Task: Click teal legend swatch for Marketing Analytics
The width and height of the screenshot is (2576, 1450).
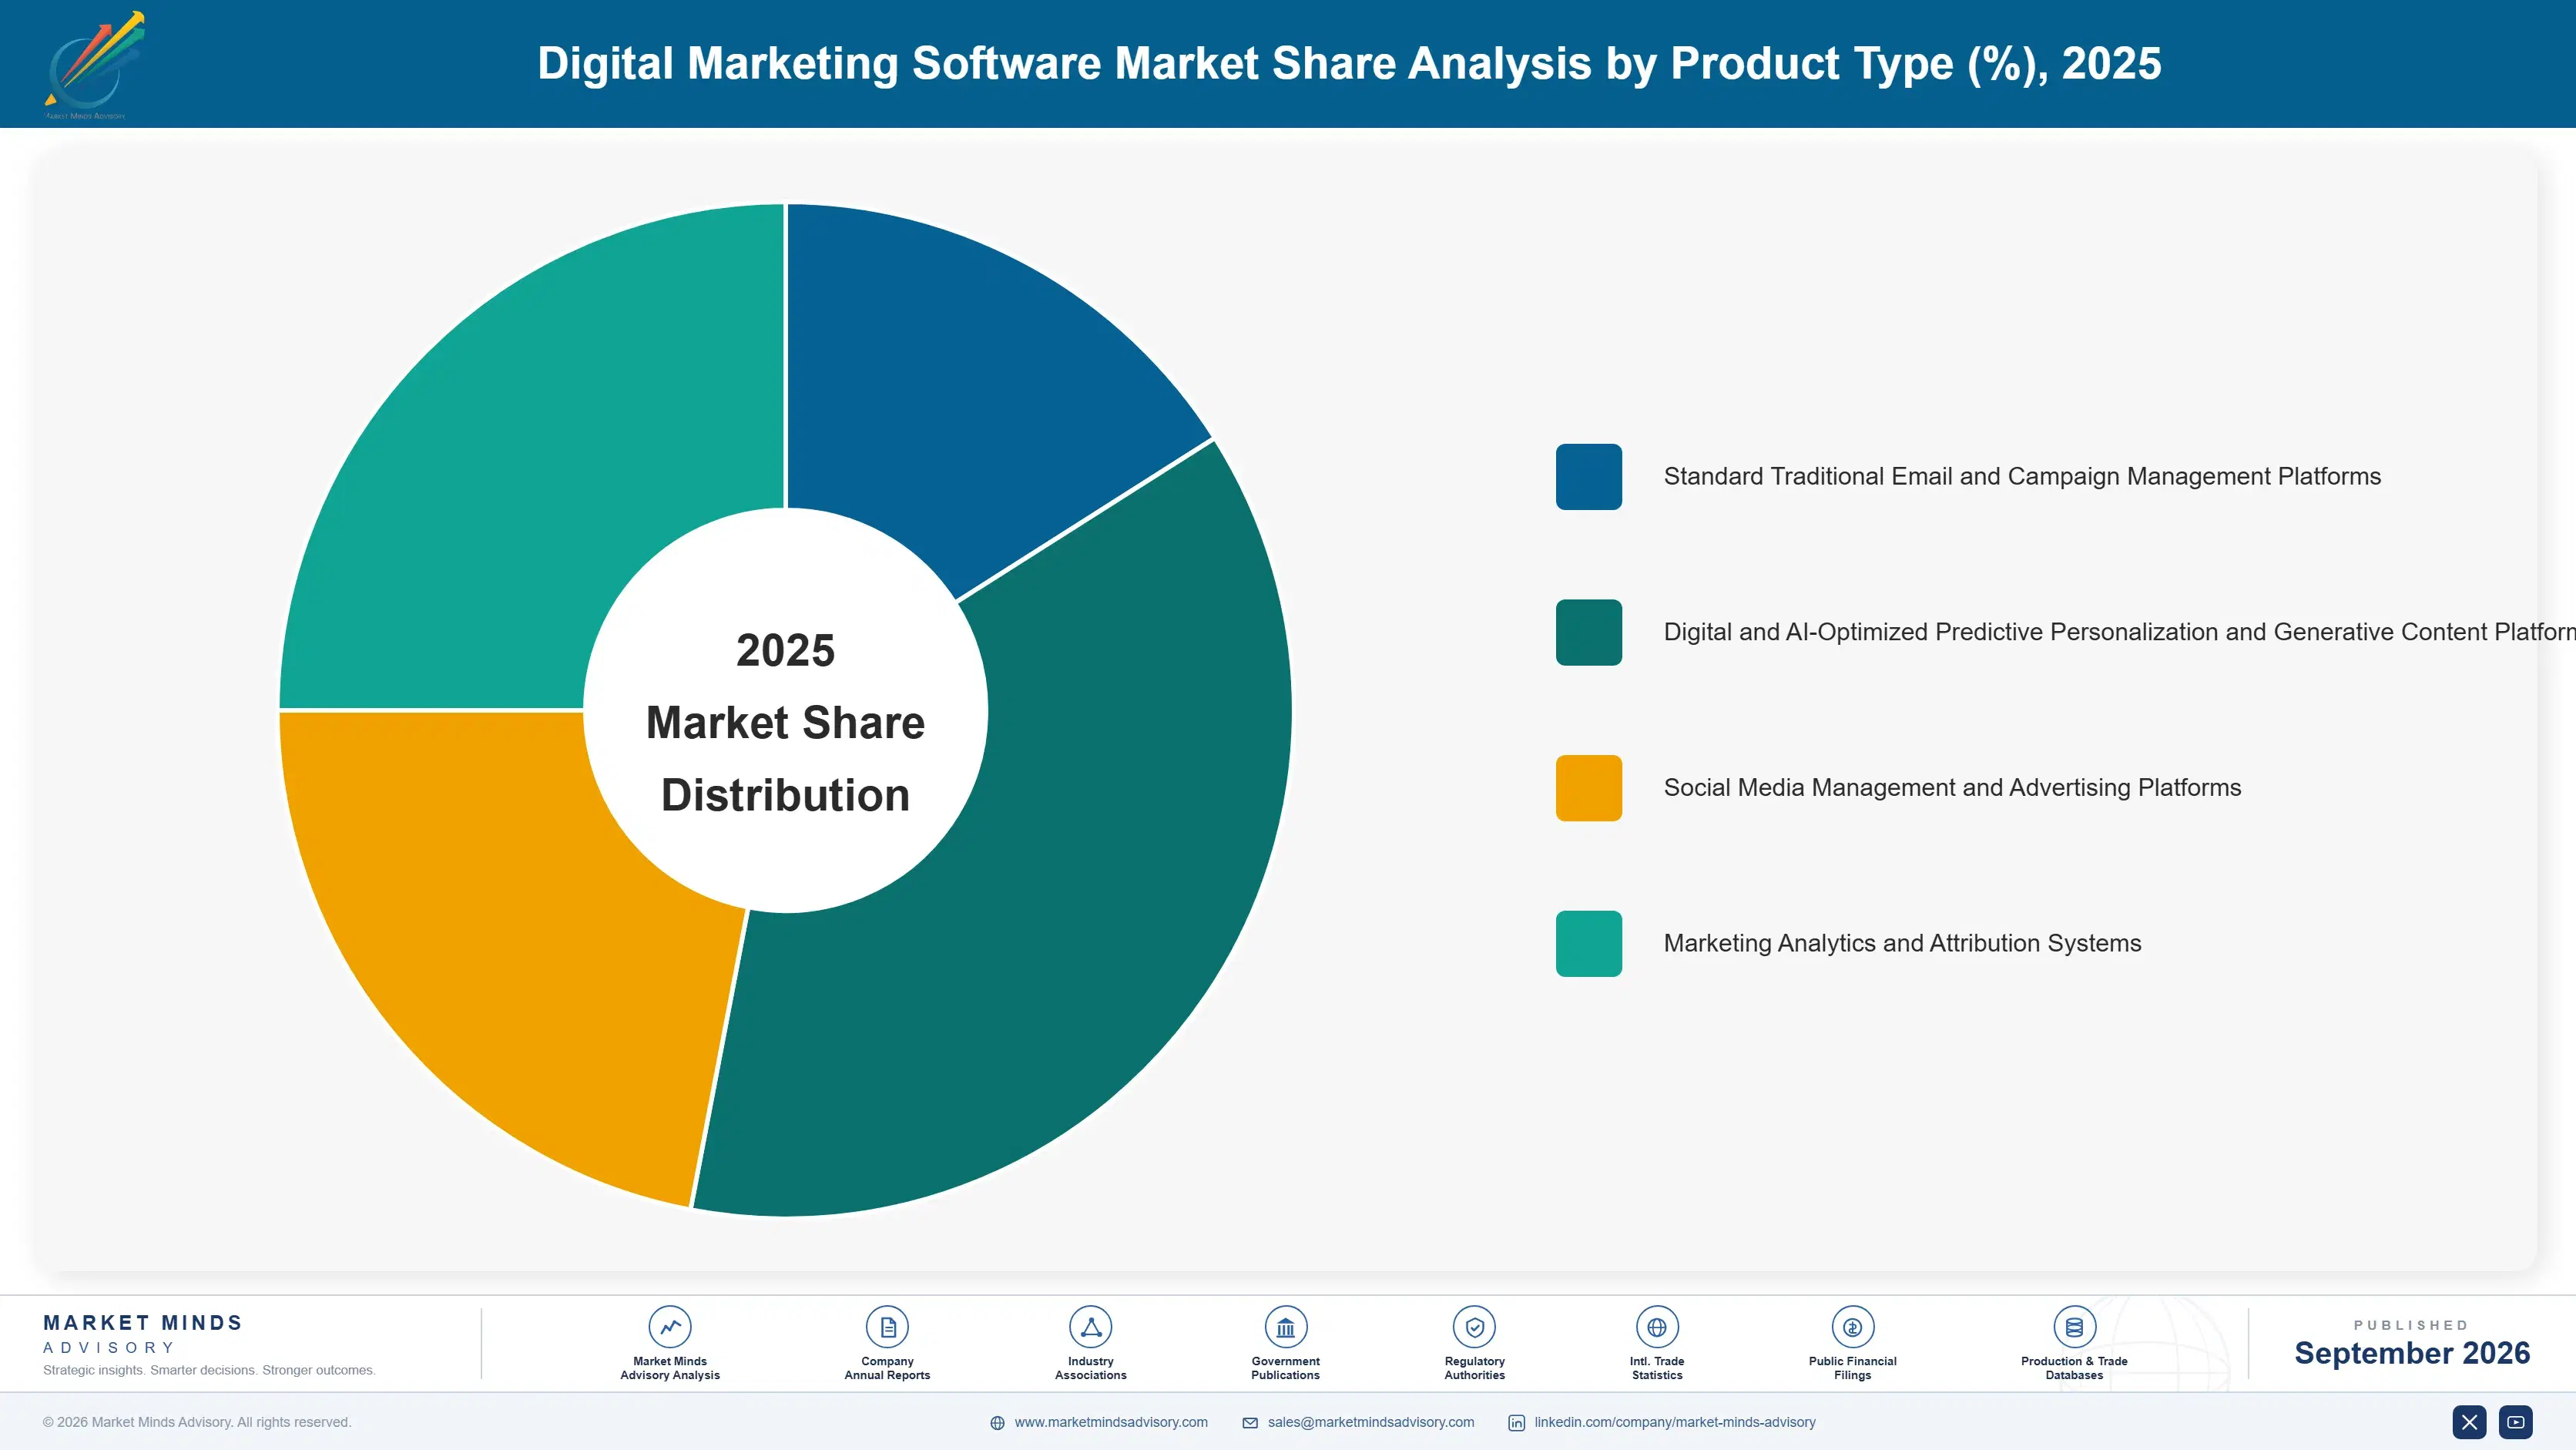Action: [1589, 943]
